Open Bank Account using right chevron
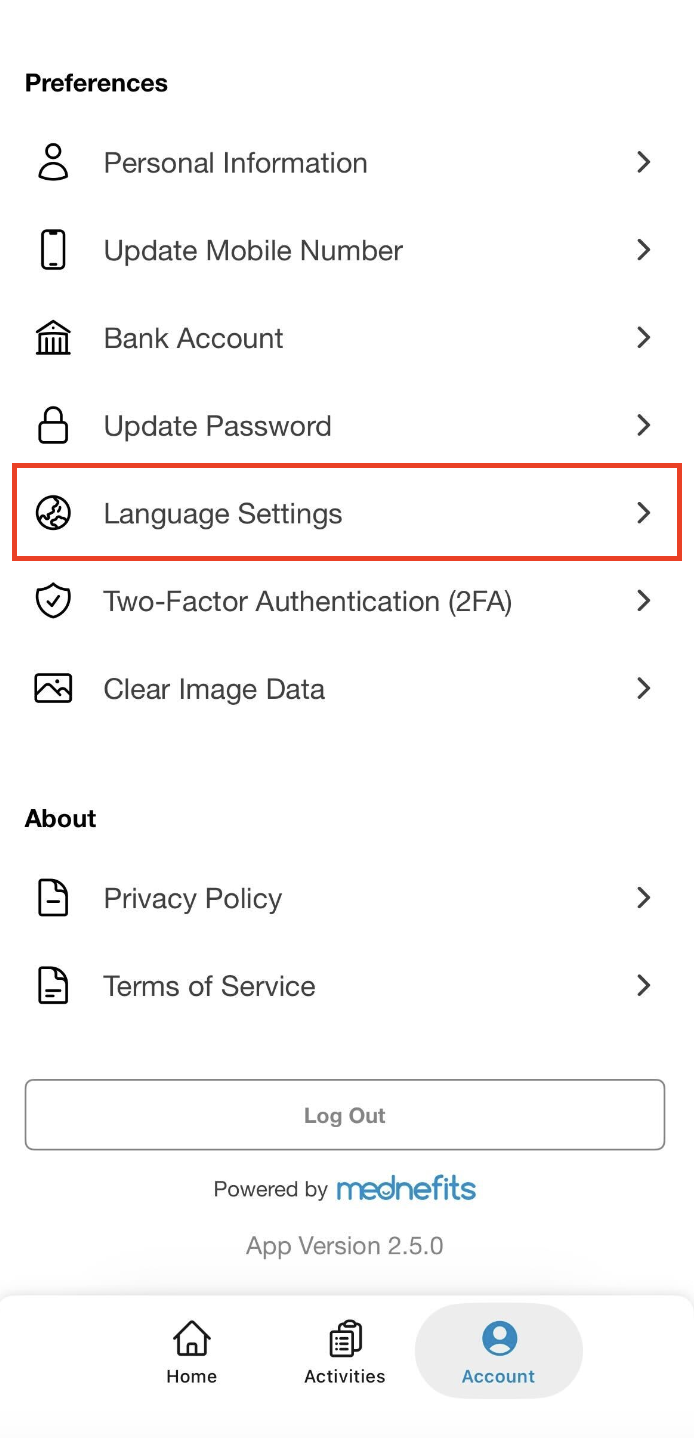This screenshot has width=694, height=1438. 644,338
